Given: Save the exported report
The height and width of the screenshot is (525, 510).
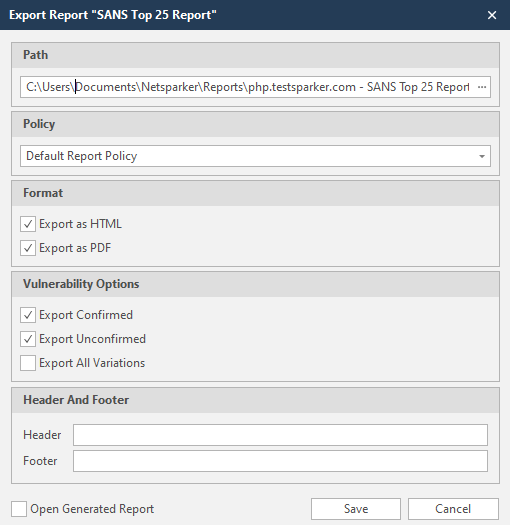Looking at the screenshot, I should click(x=356, y=509).
